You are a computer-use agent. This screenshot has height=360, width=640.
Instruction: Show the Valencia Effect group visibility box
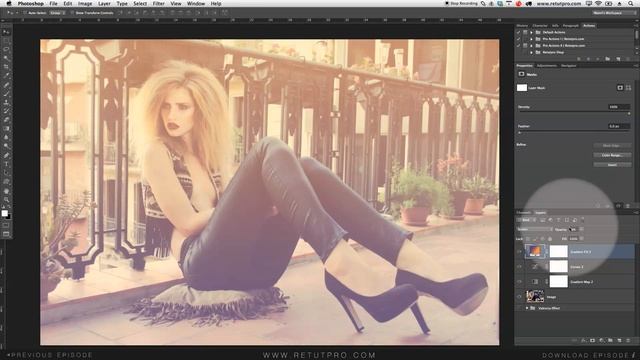[x=519, y=308]
